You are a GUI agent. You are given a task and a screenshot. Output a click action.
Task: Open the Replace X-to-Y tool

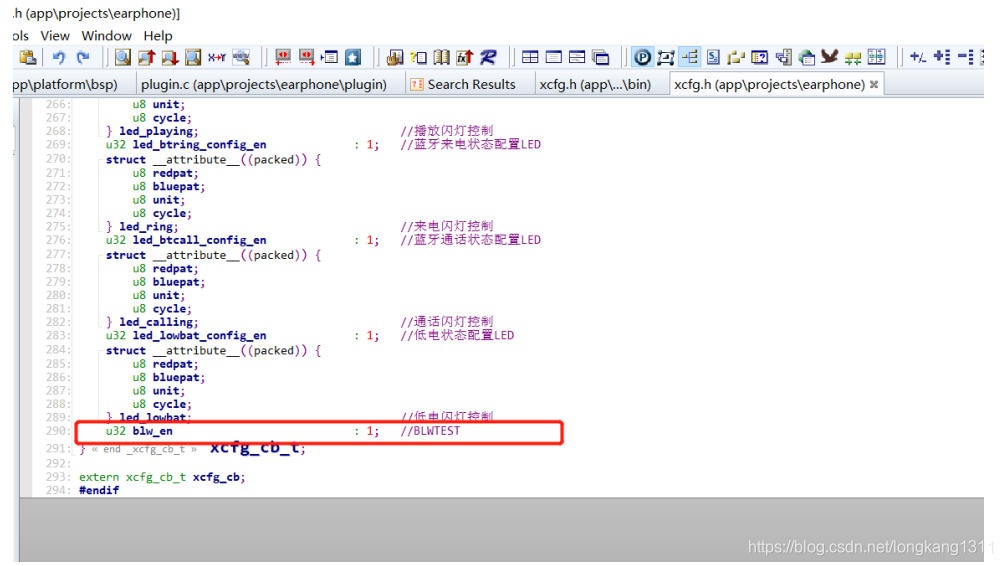pos(217,58)
